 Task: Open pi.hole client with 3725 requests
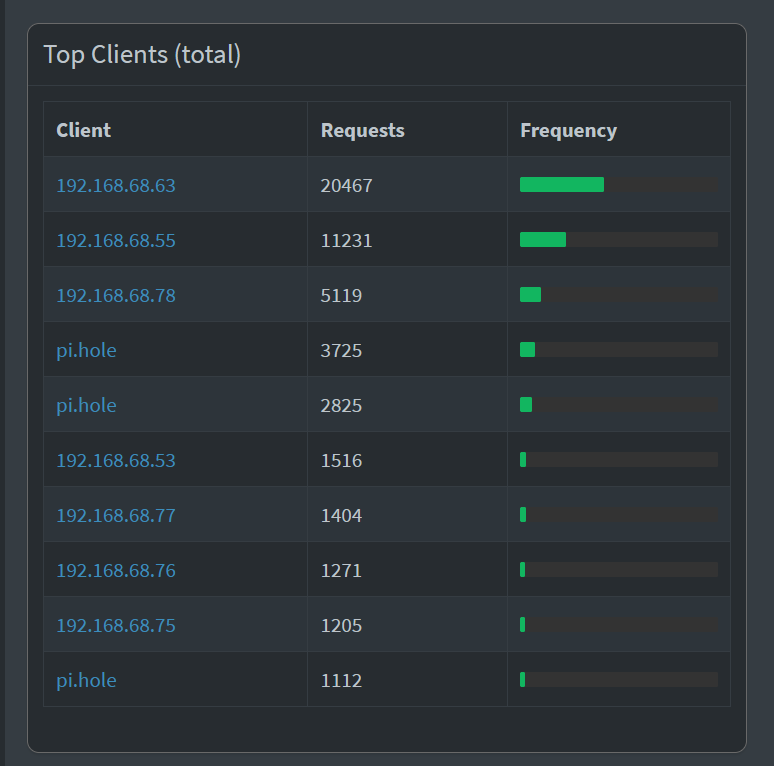point(86,350)
